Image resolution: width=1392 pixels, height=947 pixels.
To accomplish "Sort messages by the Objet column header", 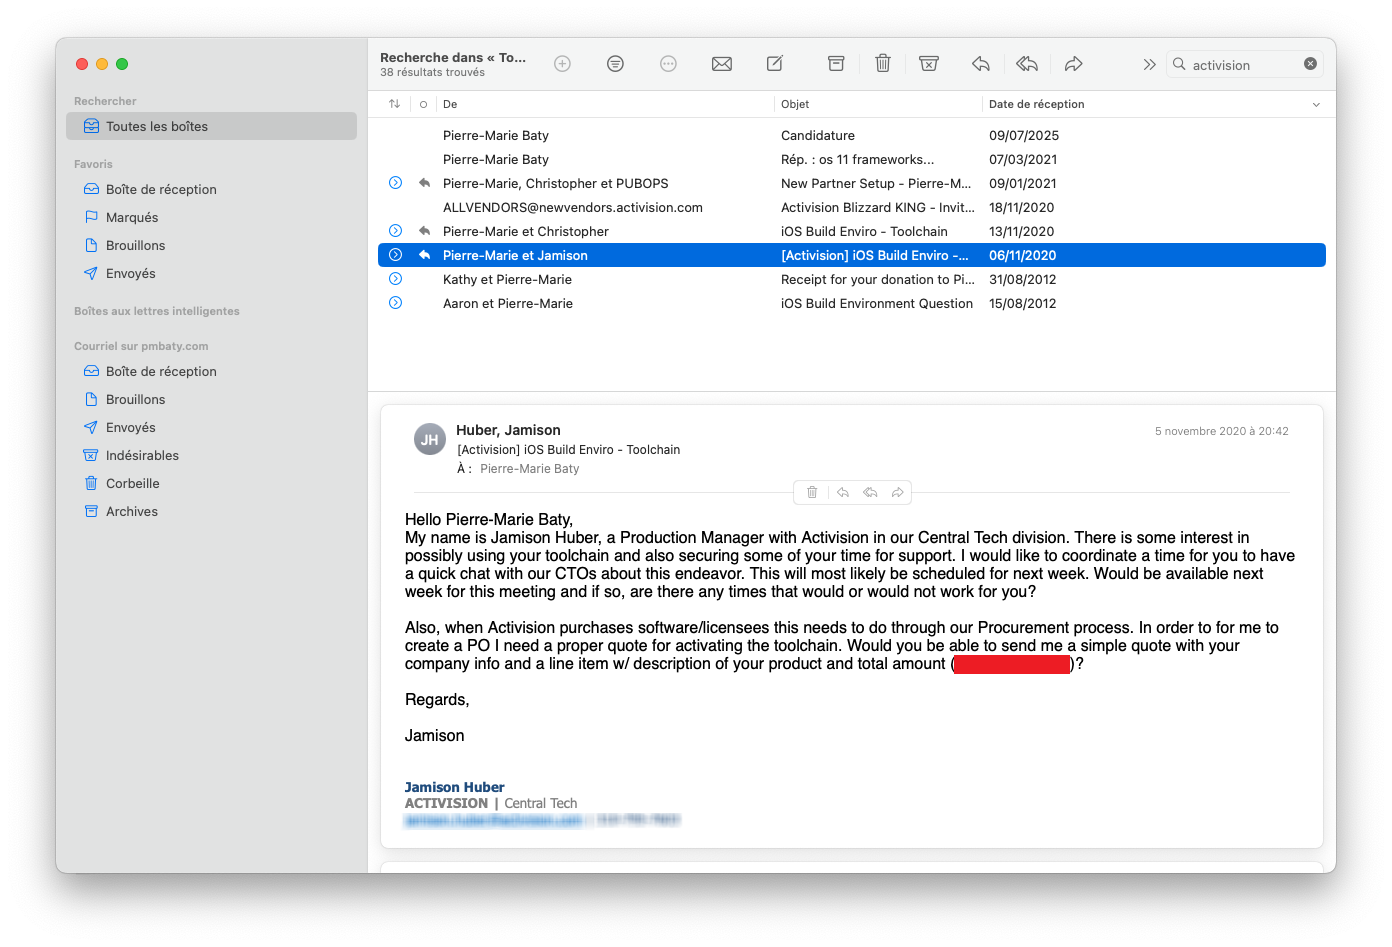I will (x=796, y=104).
